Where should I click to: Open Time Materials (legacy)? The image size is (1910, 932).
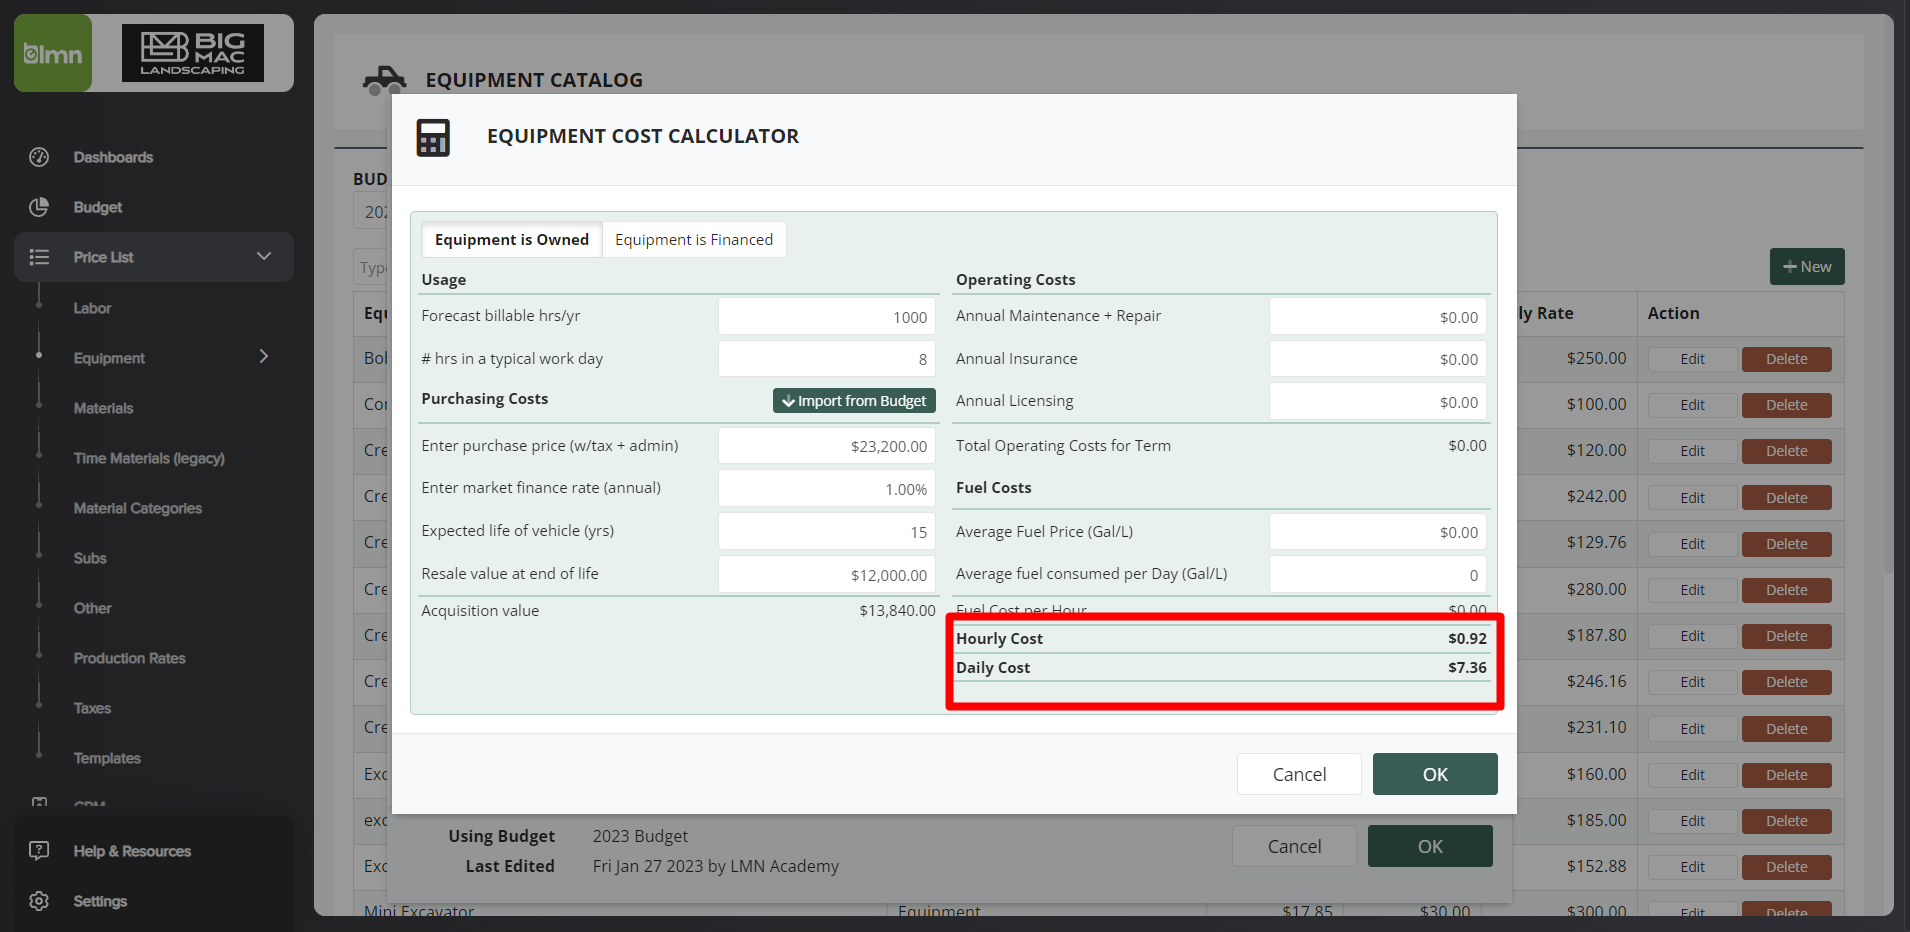click(149, 458)
